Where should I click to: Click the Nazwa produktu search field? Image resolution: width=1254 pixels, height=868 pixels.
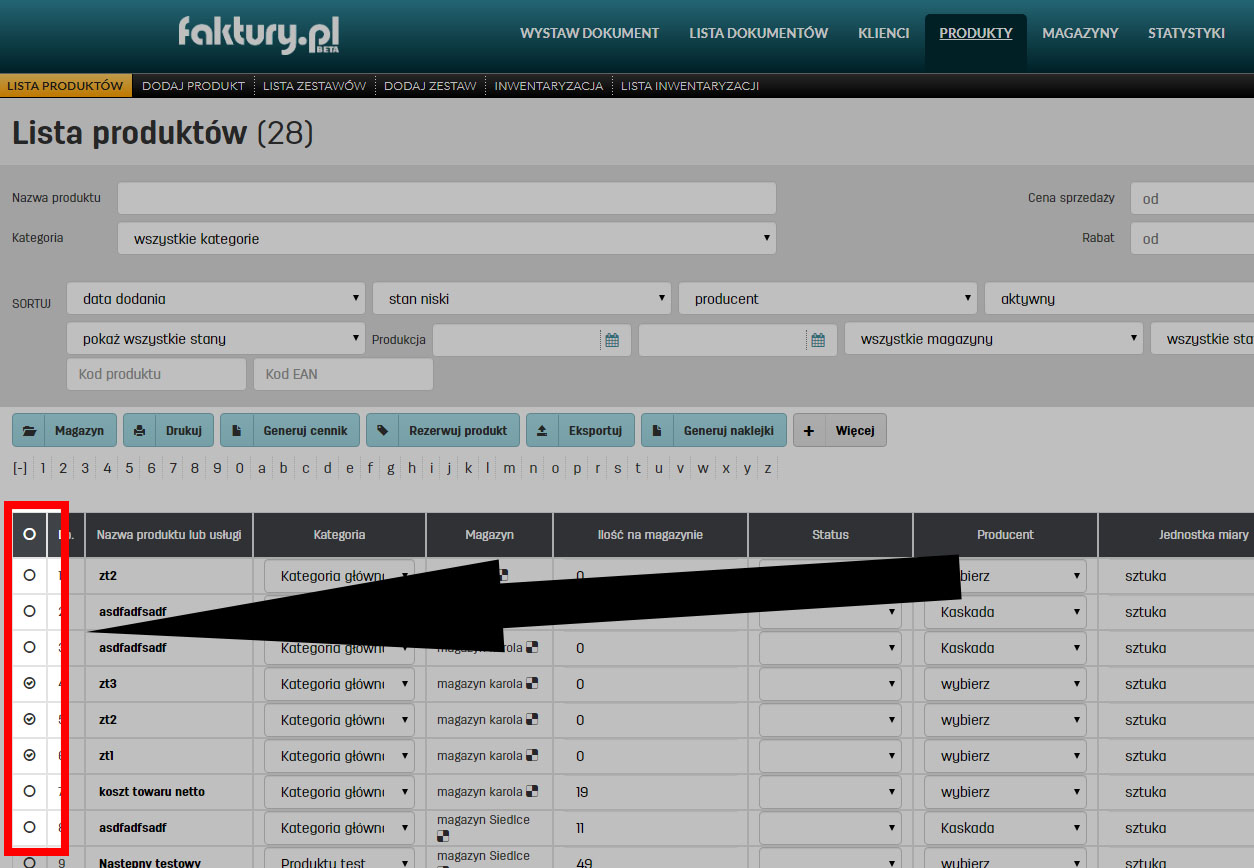[x=447, y=198]
